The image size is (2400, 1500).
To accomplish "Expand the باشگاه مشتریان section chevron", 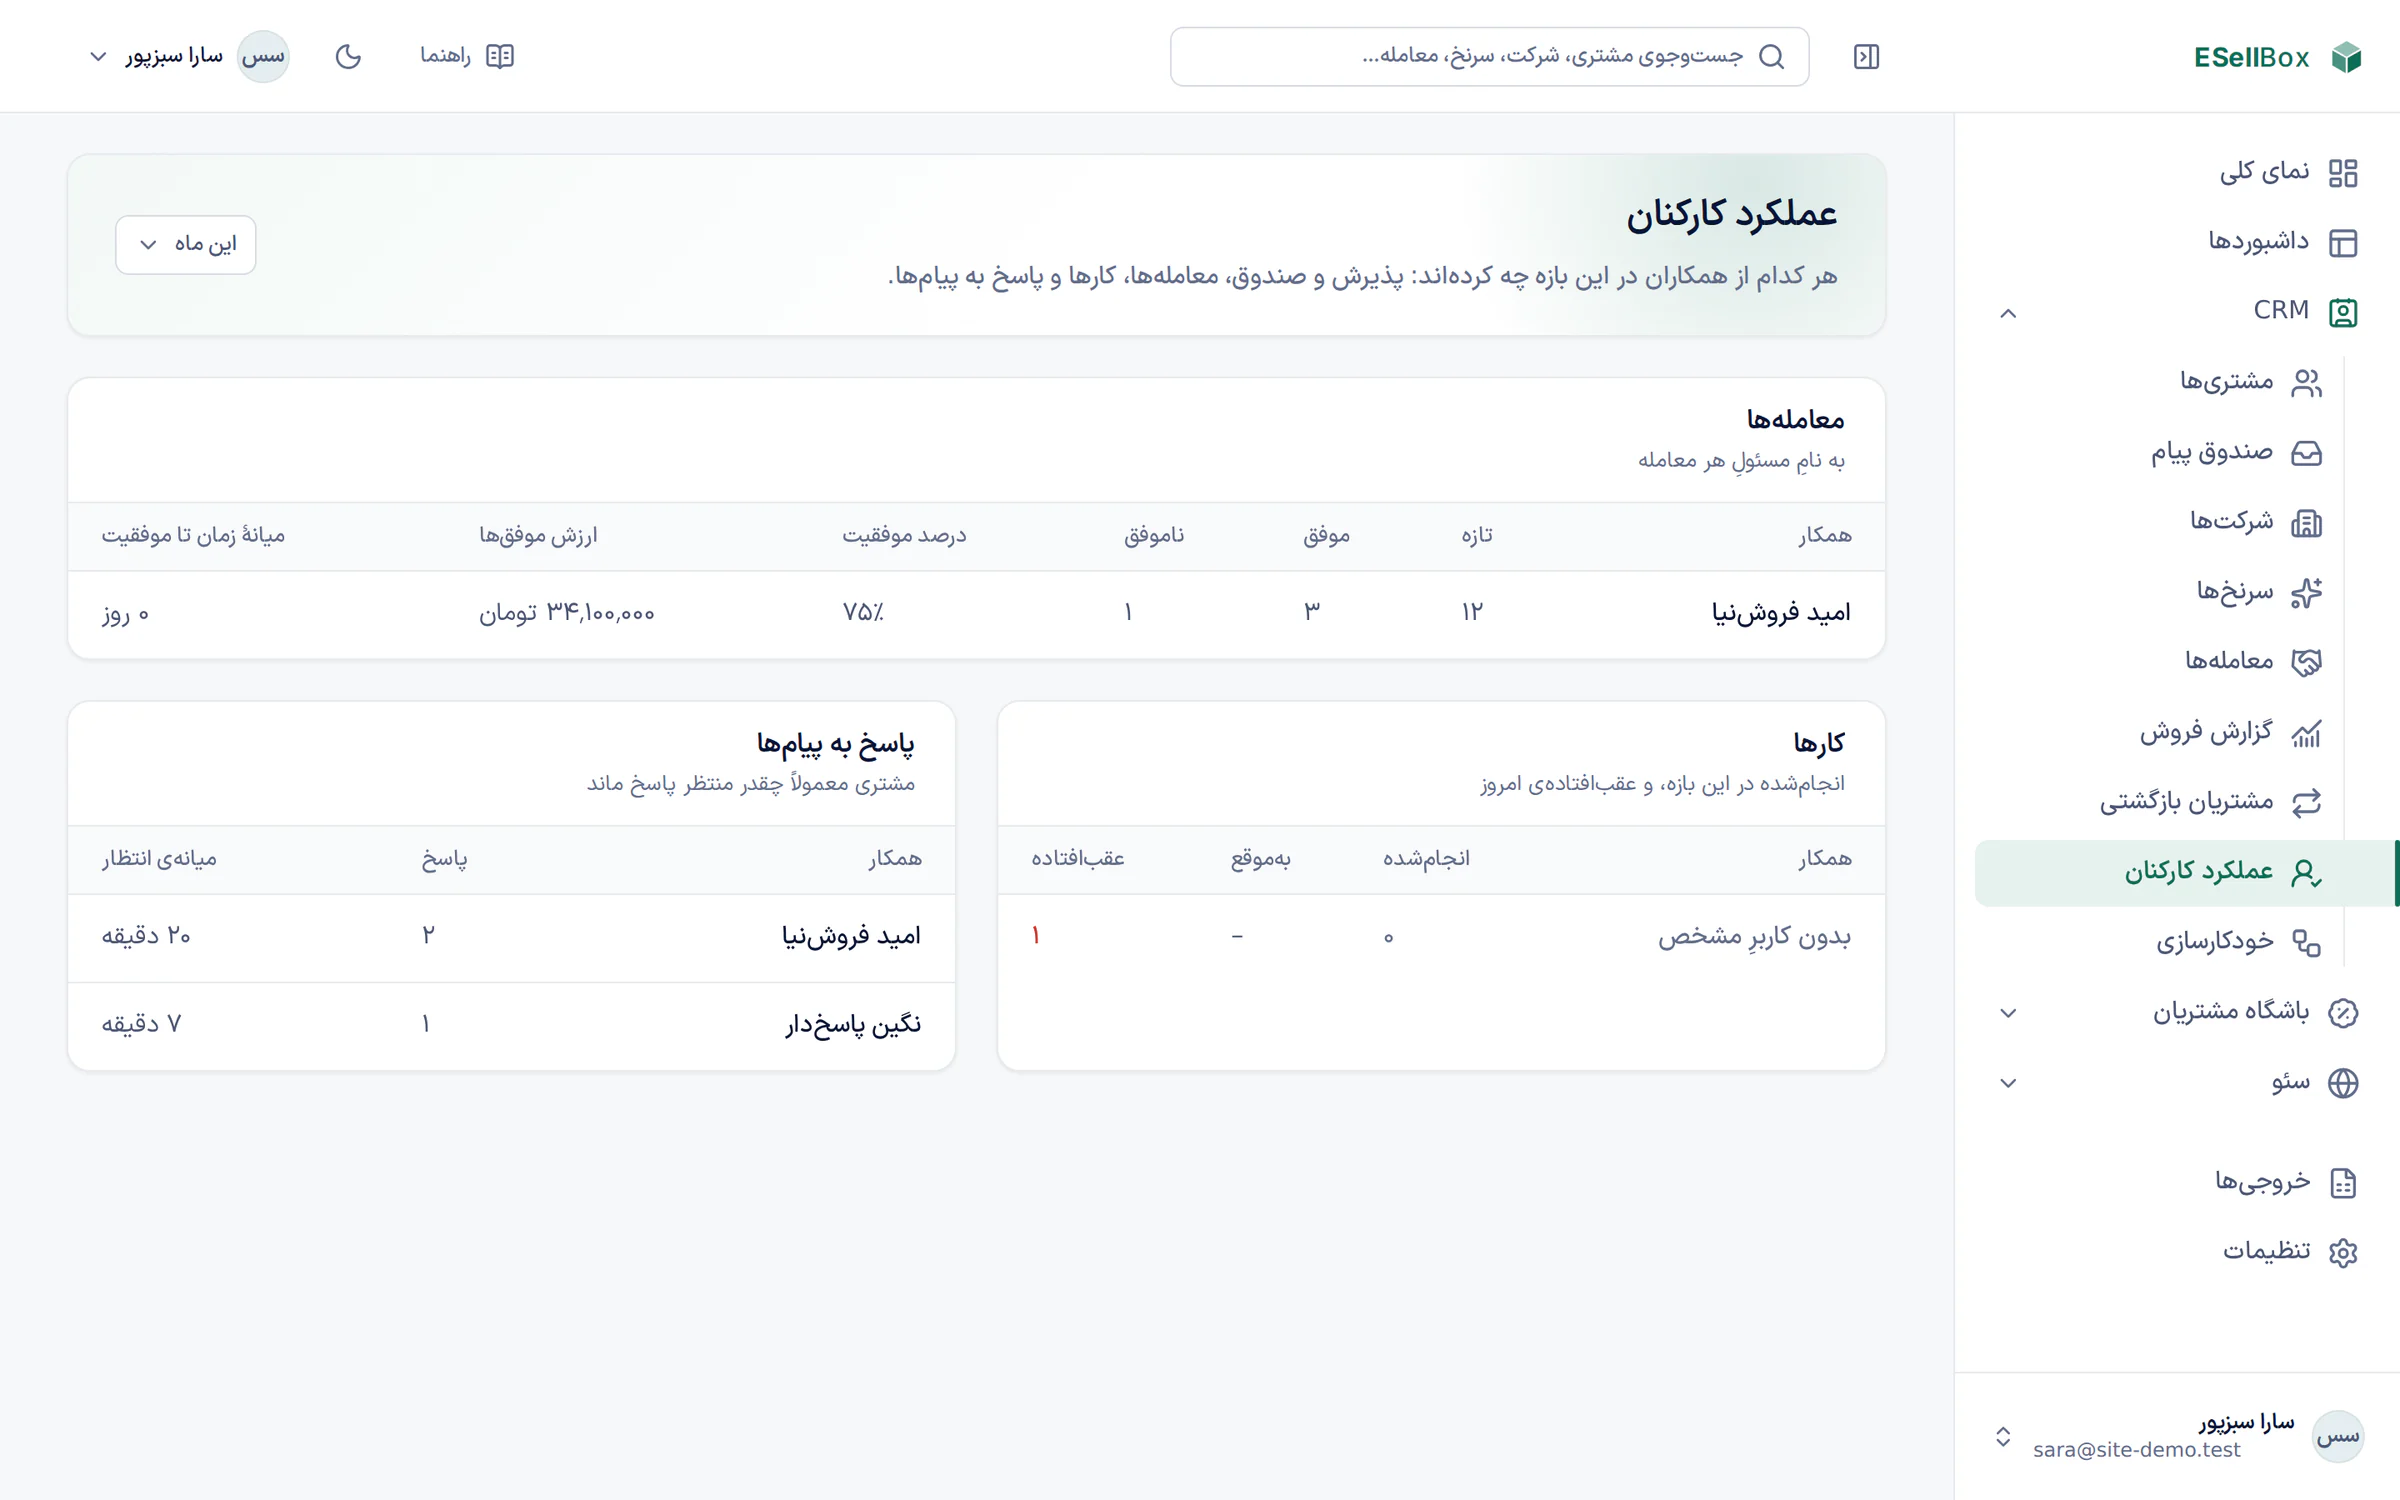I will point(2008,1013).
